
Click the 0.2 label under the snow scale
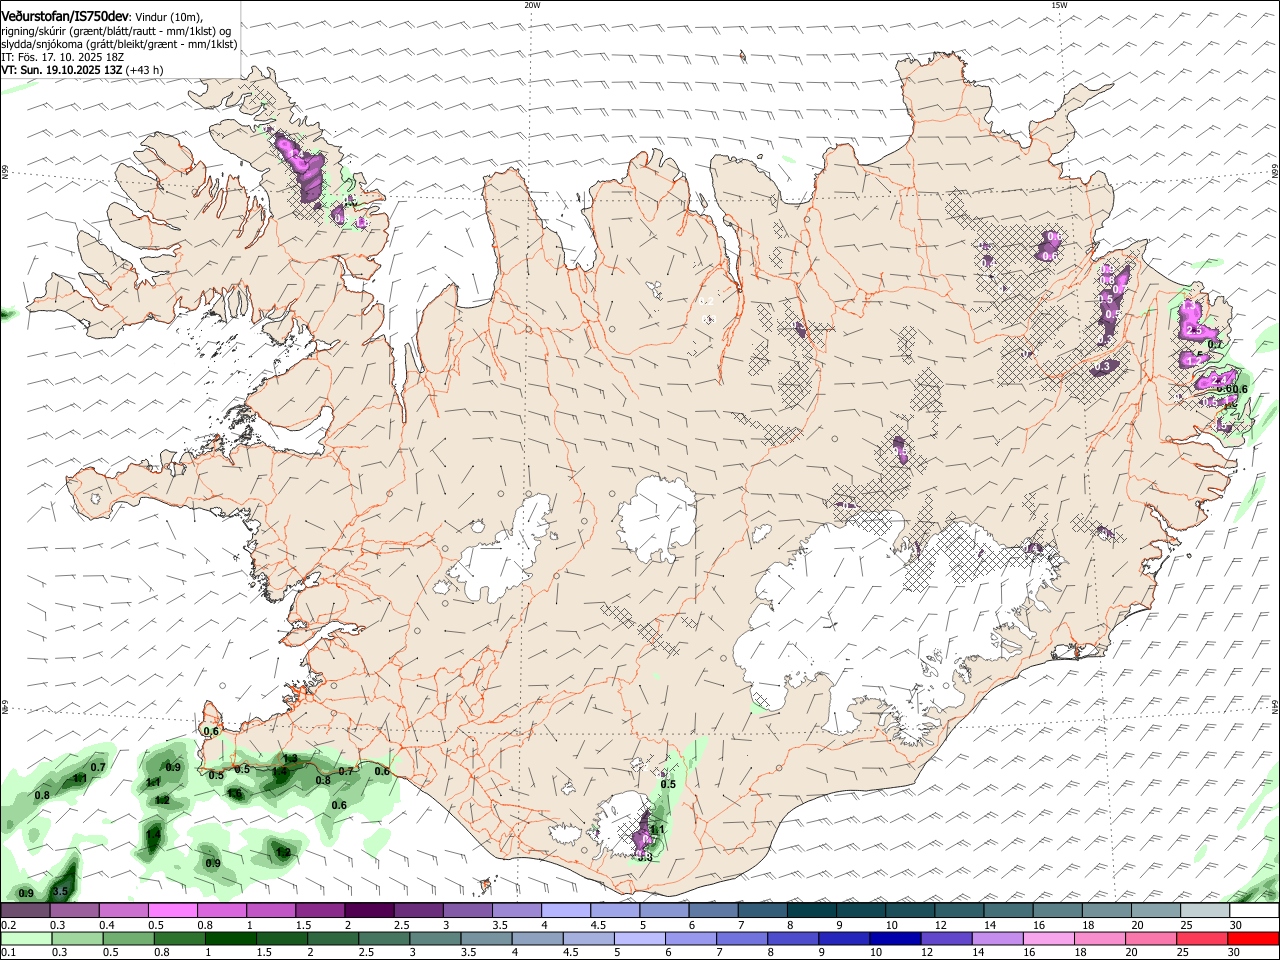7,925
